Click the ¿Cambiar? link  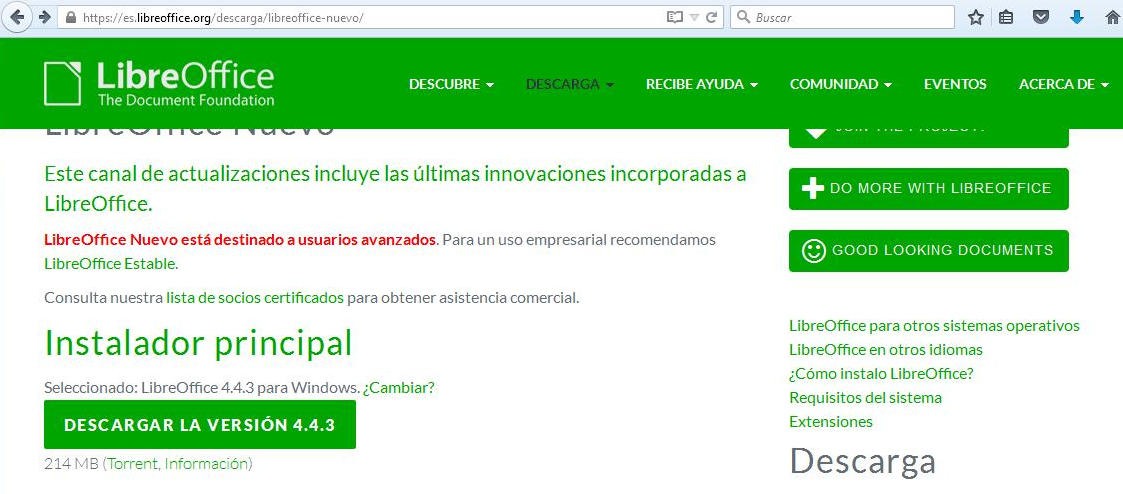[398, 388]
